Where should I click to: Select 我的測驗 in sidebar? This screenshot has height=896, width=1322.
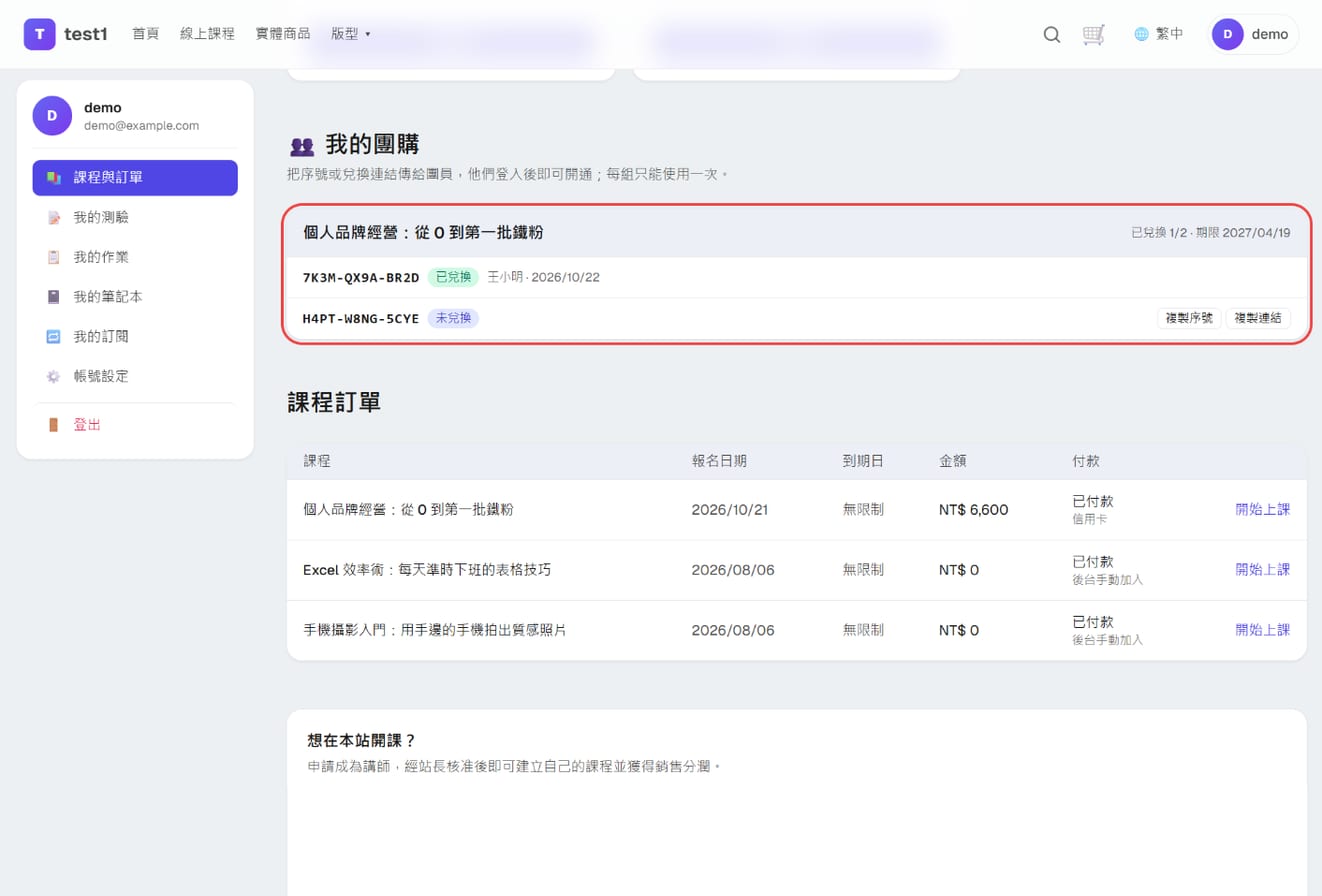coord(135,217)
